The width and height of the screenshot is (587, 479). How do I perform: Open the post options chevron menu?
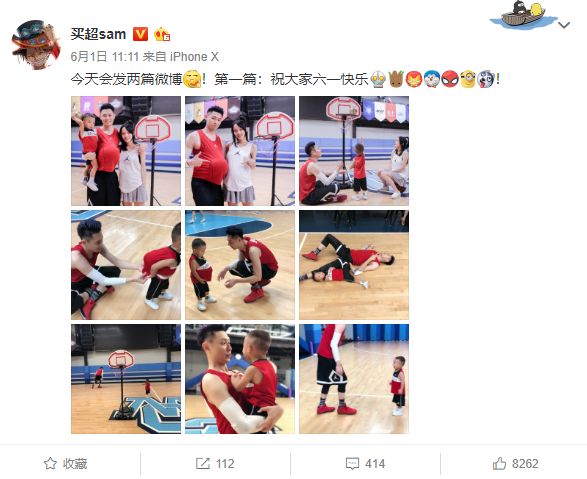click(x=564, y=25)
